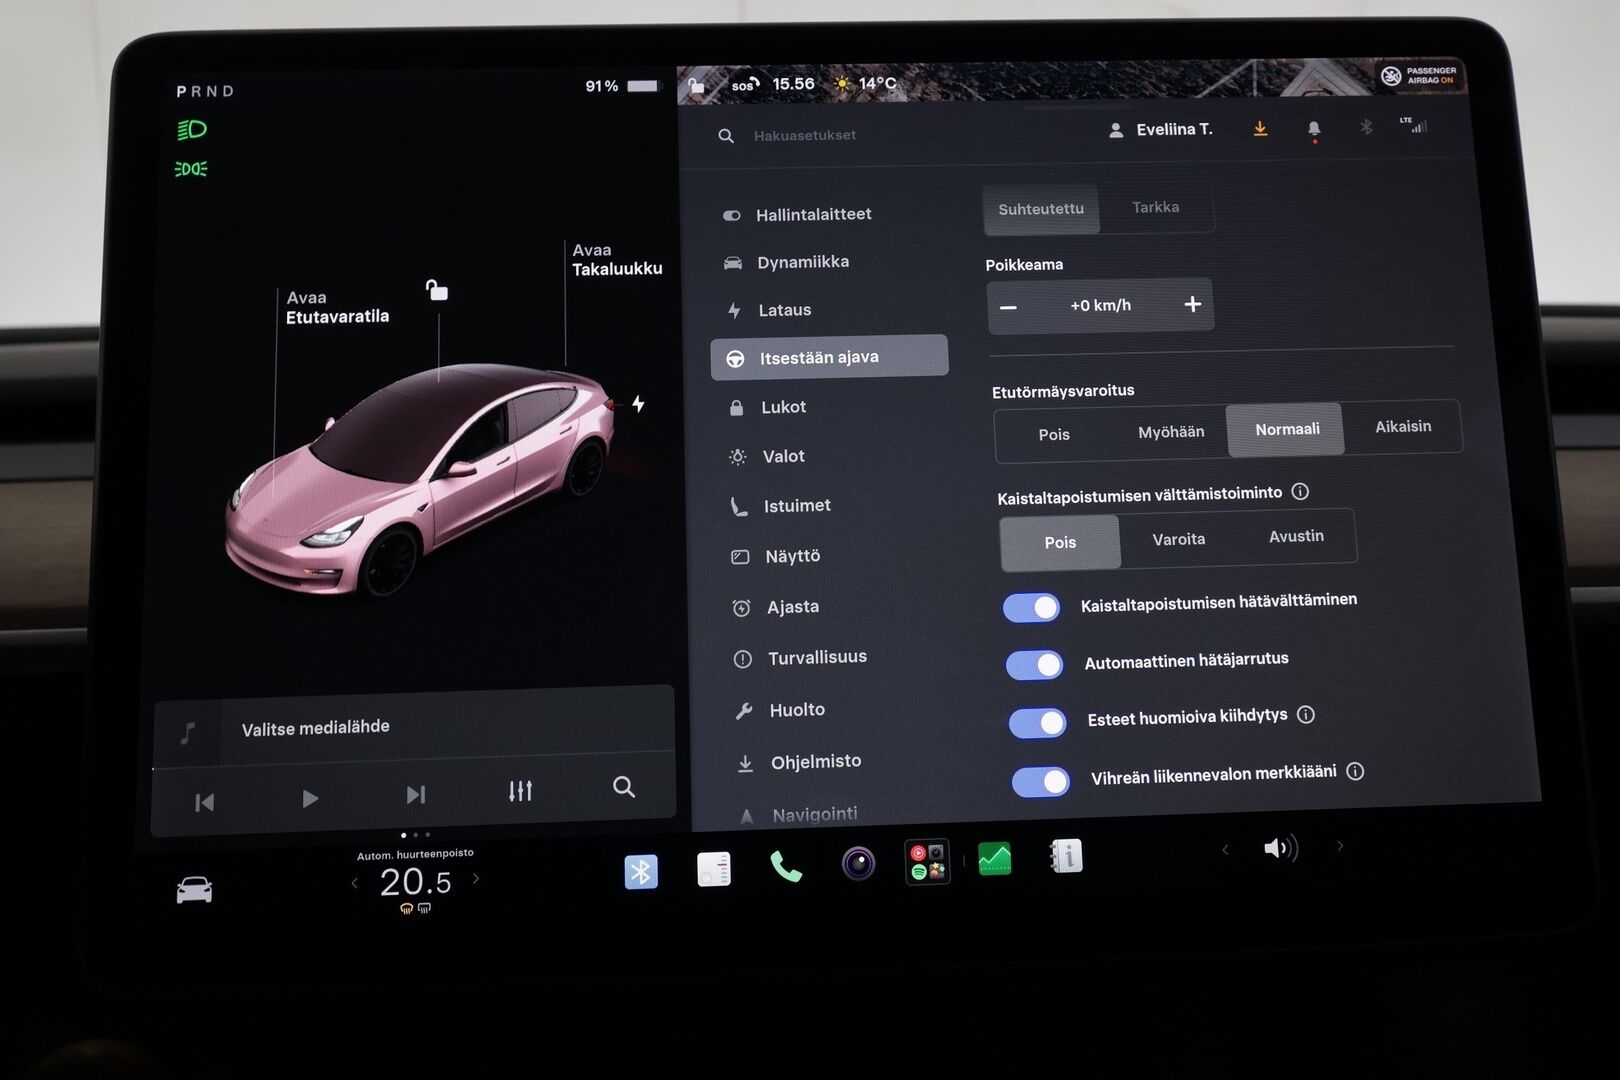Show info for Kaistaltapoistumisen välttämistoiminto
This screenshot has width=1620, height=1080.
[1300, 491]
